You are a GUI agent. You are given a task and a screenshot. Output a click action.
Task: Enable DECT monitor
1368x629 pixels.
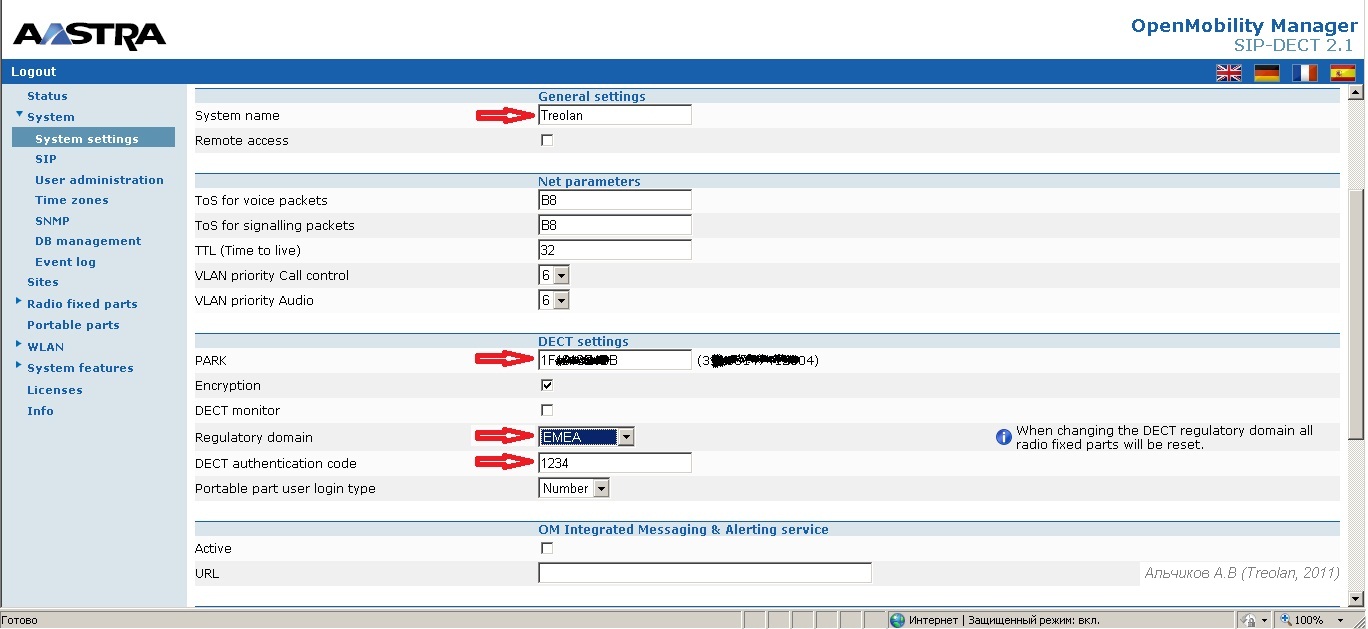[x=546, y=410]
